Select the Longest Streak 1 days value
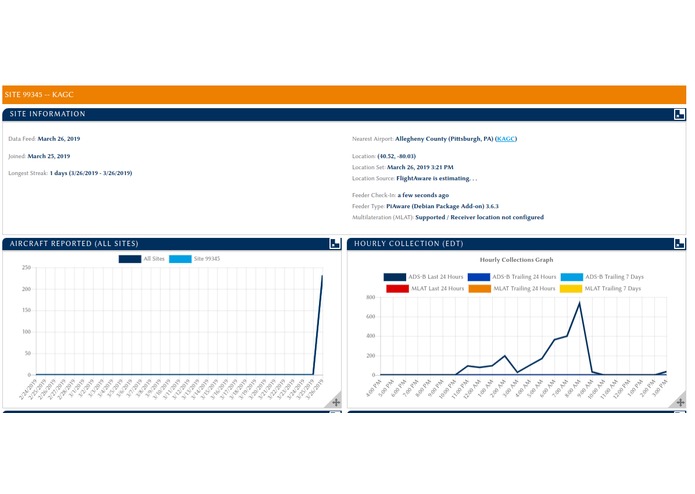 [x=91, y=173]
